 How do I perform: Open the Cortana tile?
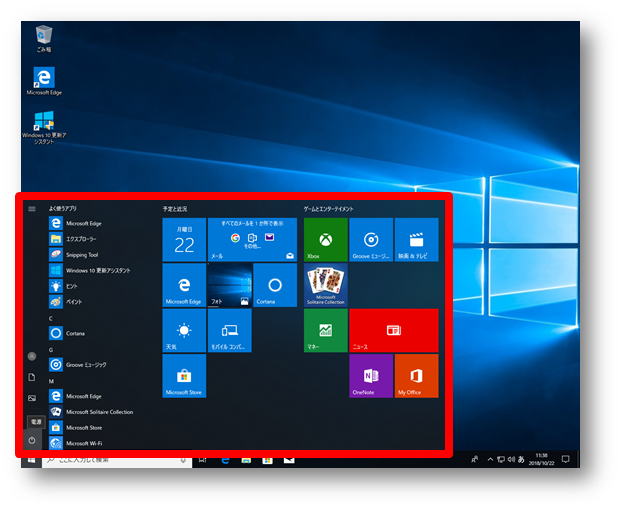pos(275,285)
